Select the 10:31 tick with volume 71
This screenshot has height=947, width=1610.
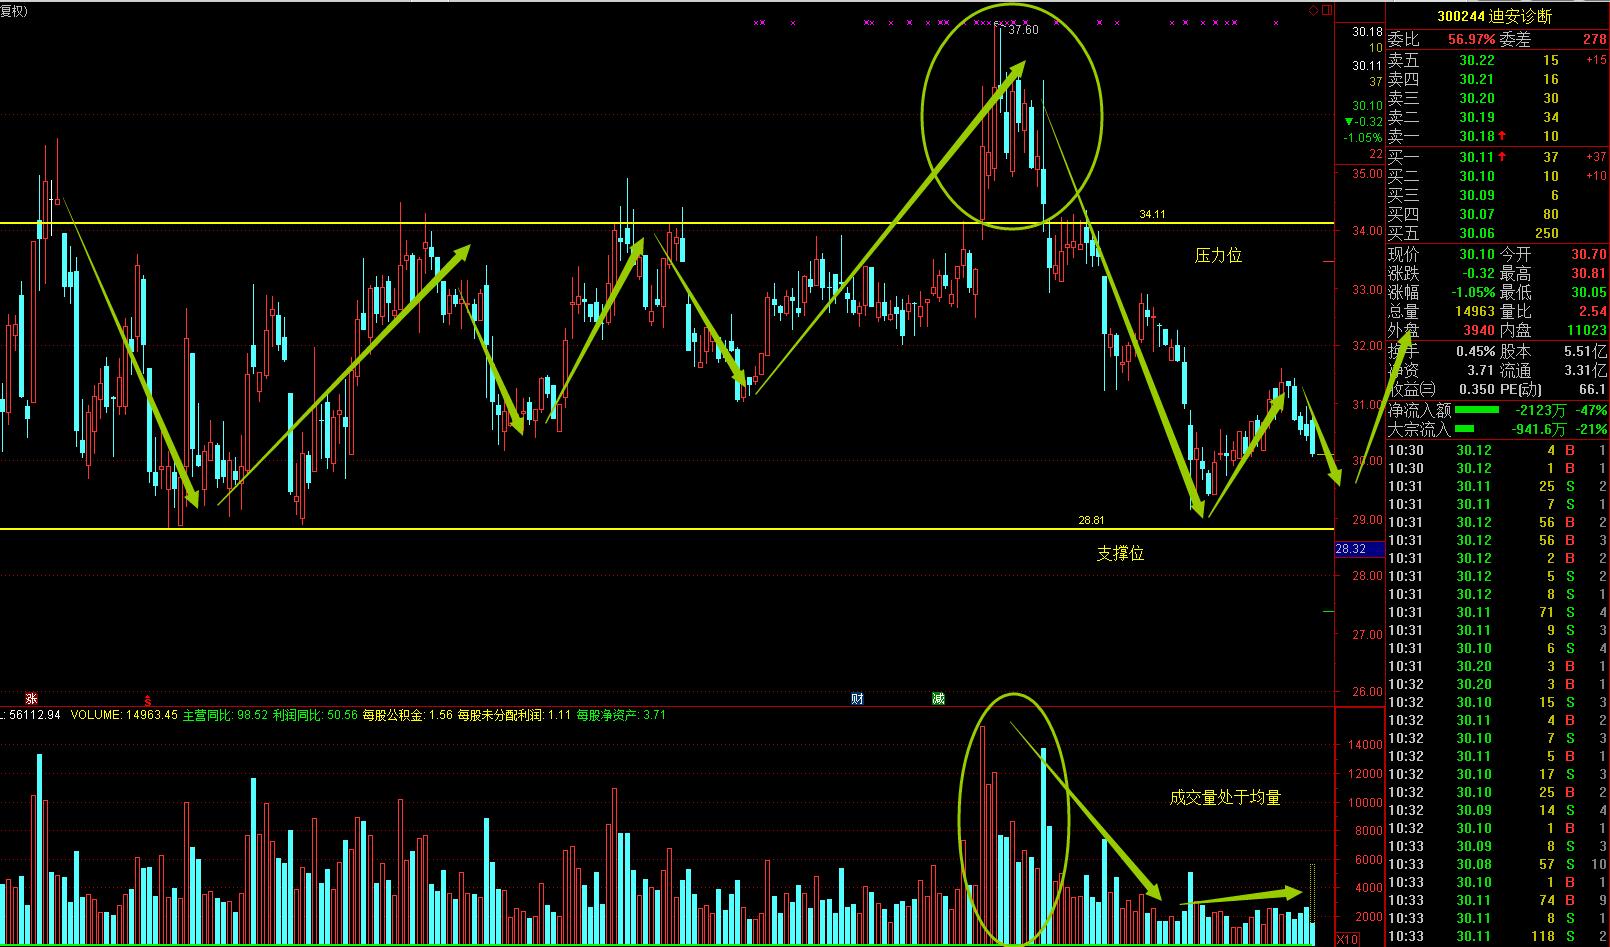(x=1497, y=612)
